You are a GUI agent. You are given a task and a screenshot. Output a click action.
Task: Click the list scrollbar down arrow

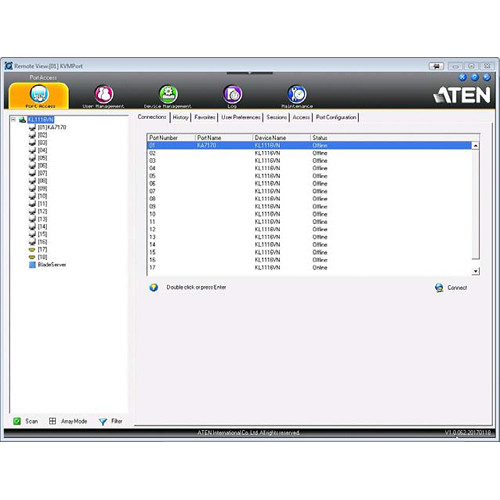pos(476,271)
